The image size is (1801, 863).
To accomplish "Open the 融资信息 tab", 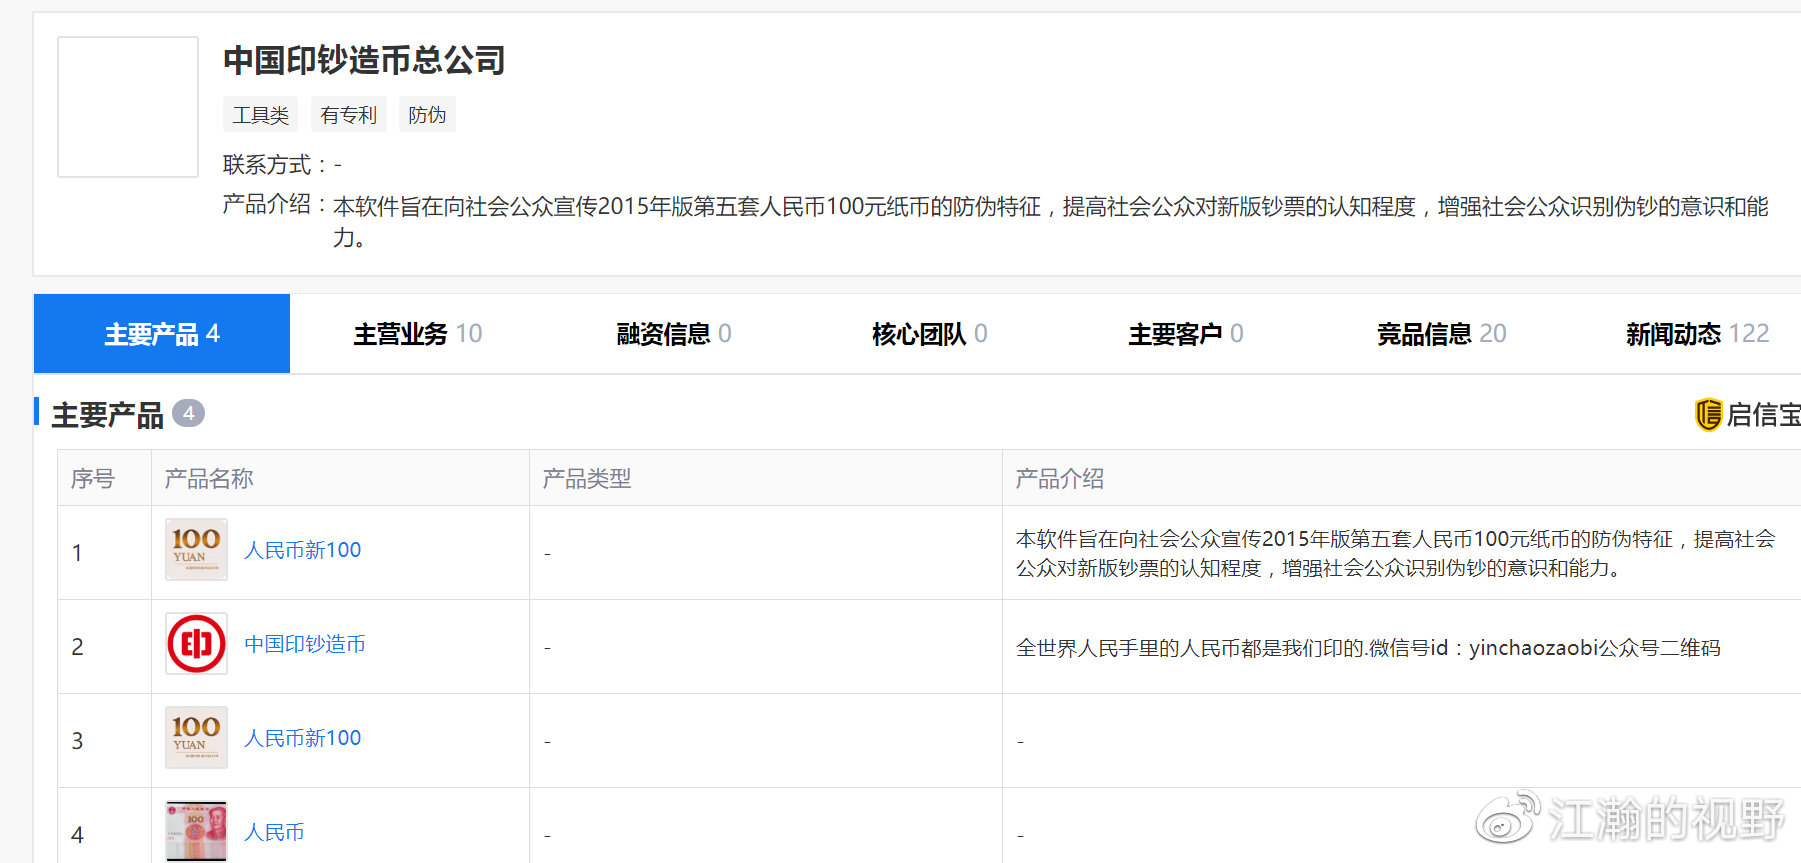I will point(673,334).
